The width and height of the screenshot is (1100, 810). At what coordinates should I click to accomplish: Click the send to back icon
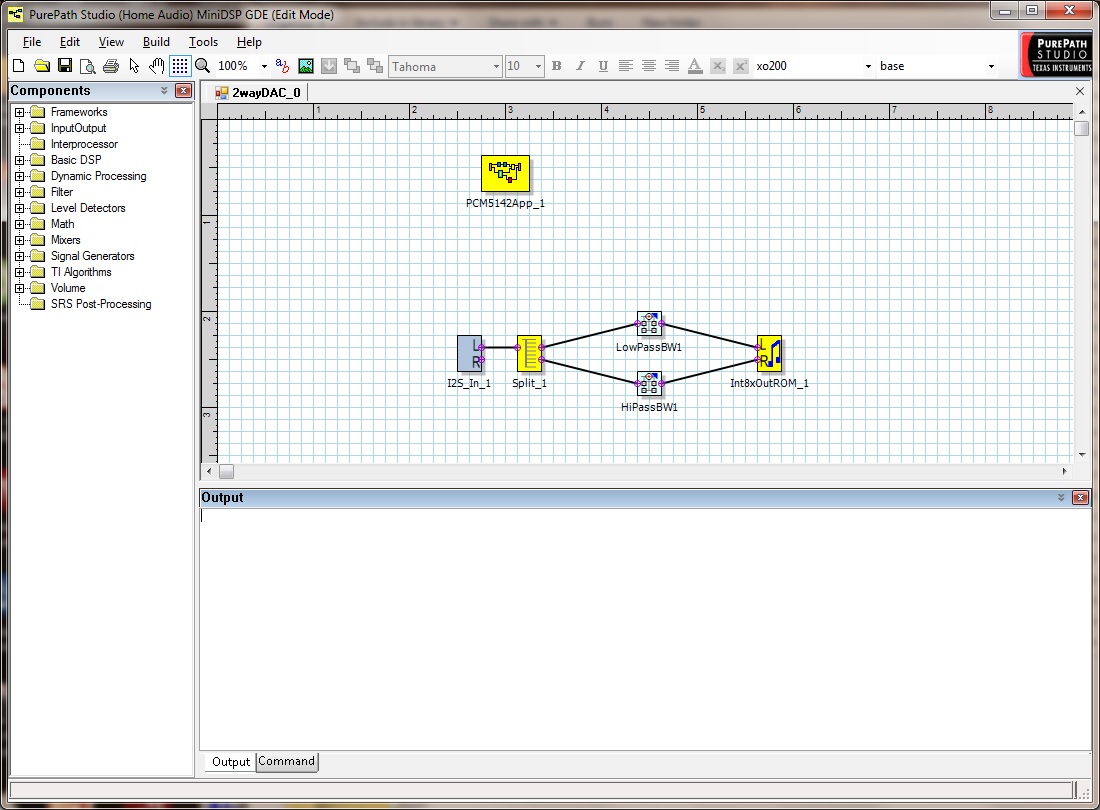(375, 66)
